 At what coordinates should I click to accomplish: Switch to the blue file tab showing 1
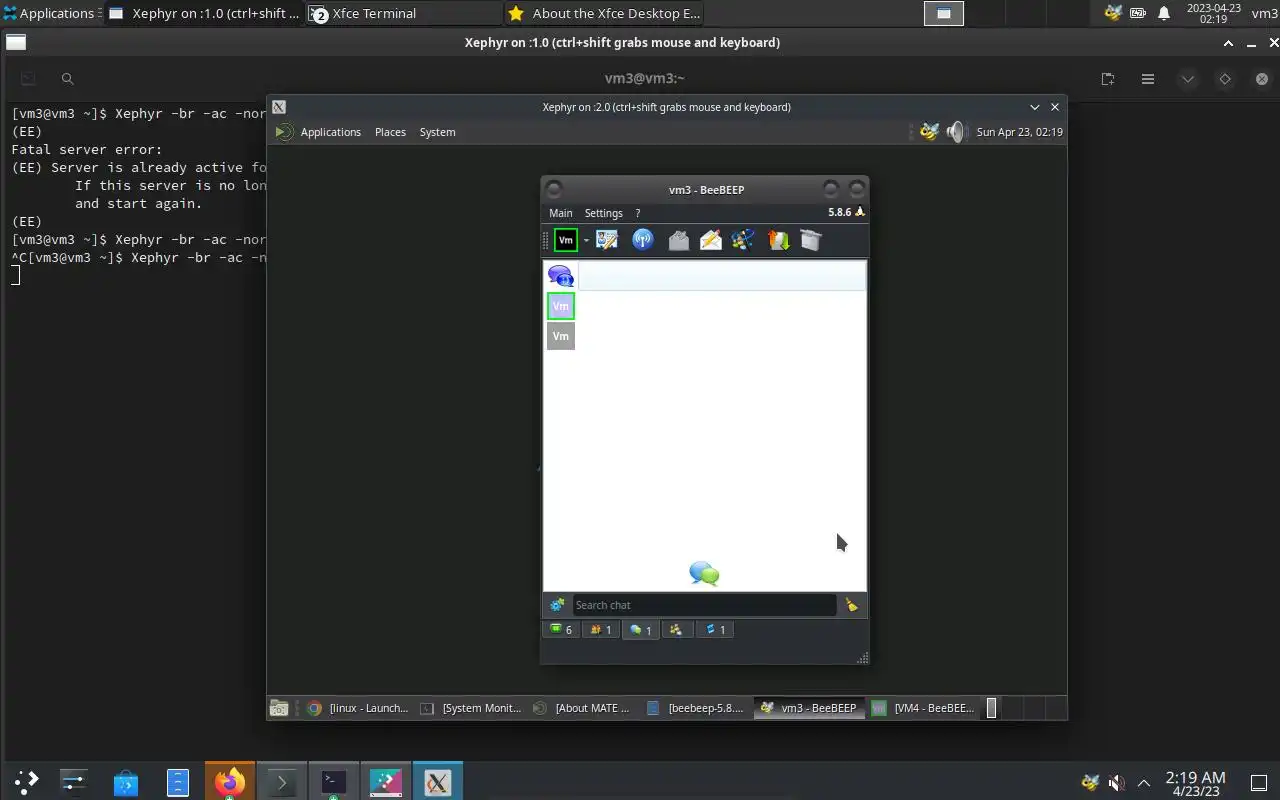click(716, 630)
